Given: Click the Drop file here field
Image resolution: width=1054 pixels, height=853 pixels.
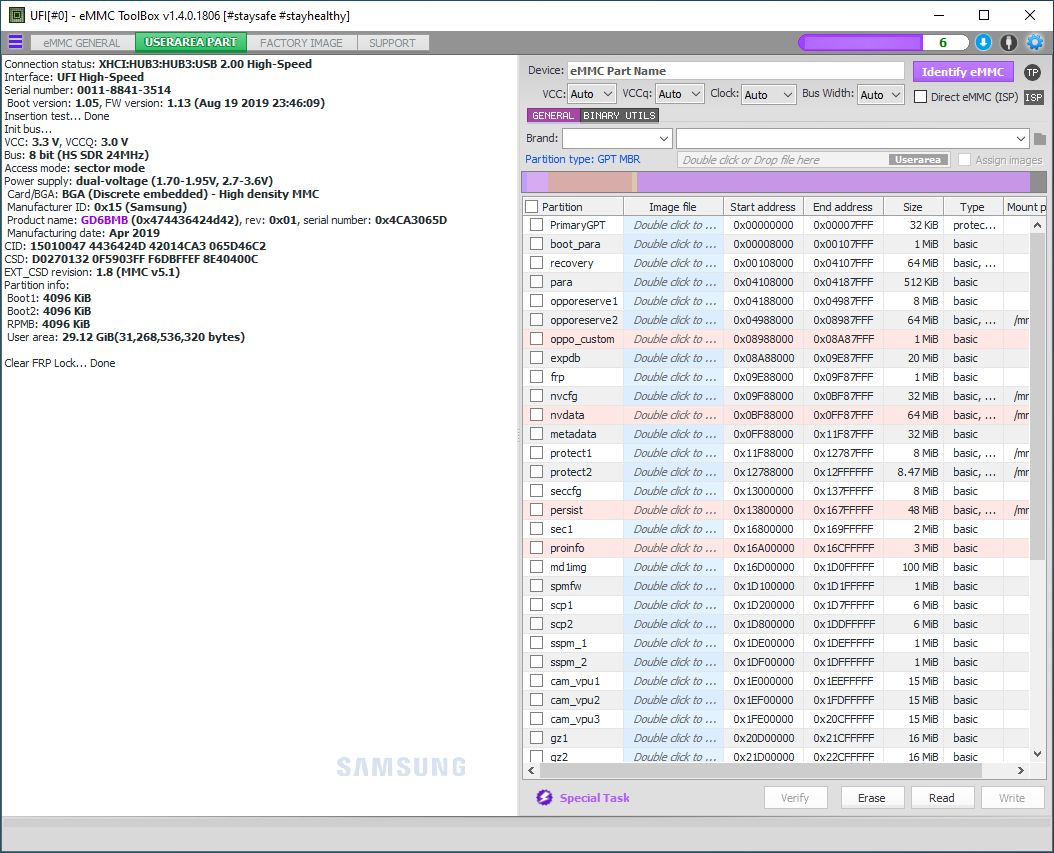Looking at the screenshot, I should click(x=813, y=160).
